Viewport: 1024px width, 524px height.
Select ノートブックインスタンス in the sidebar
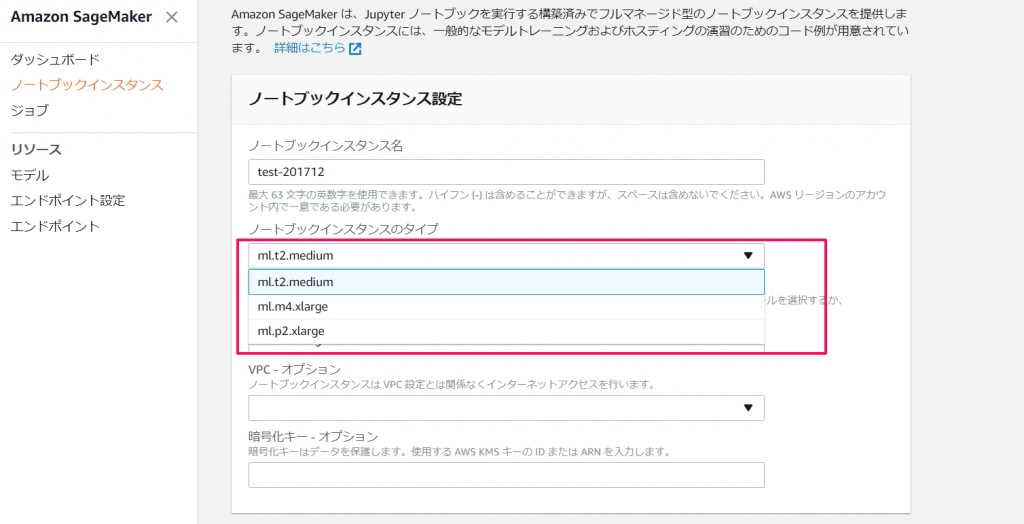coord(87,85)
